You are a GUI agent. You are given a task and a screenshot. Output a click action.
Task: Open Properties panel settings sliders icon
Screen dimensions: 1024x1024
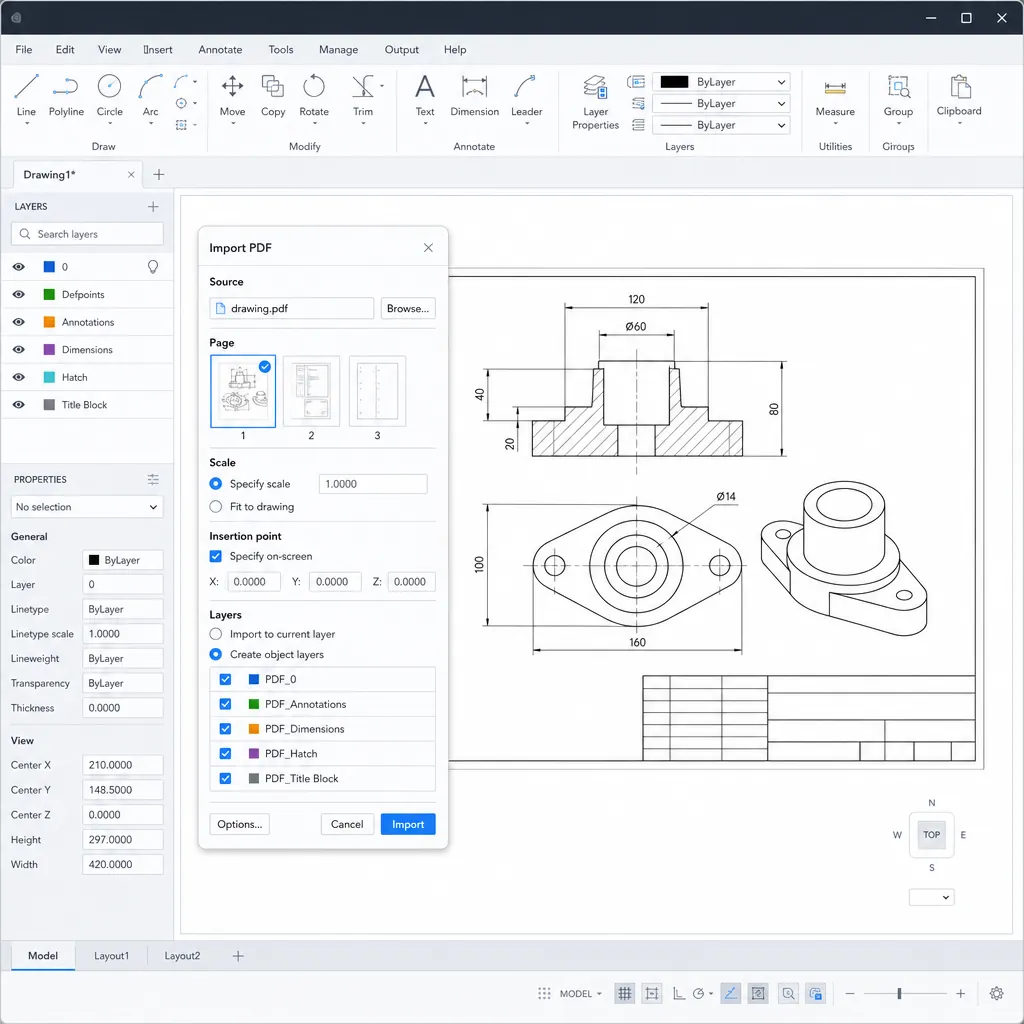[153, 479]
